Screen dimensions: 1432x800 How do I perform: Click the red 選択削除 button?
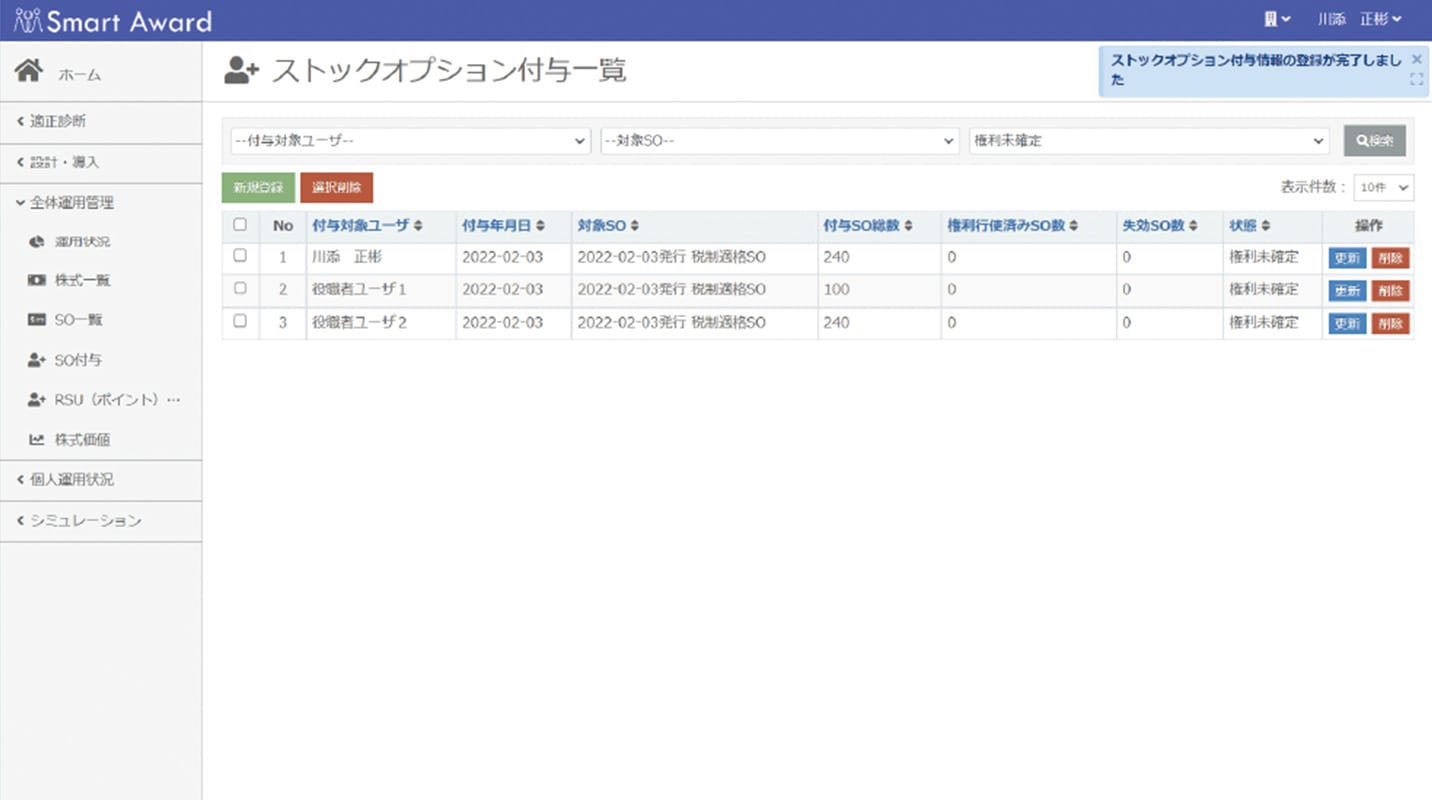(336, 187)
